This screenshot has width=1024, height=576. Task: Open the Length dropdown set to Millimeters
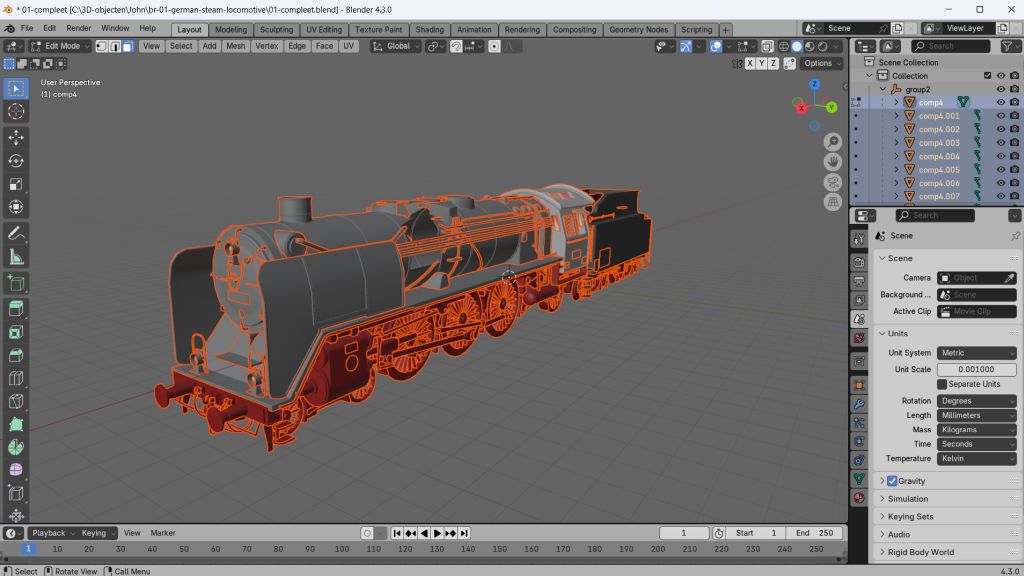976,415
